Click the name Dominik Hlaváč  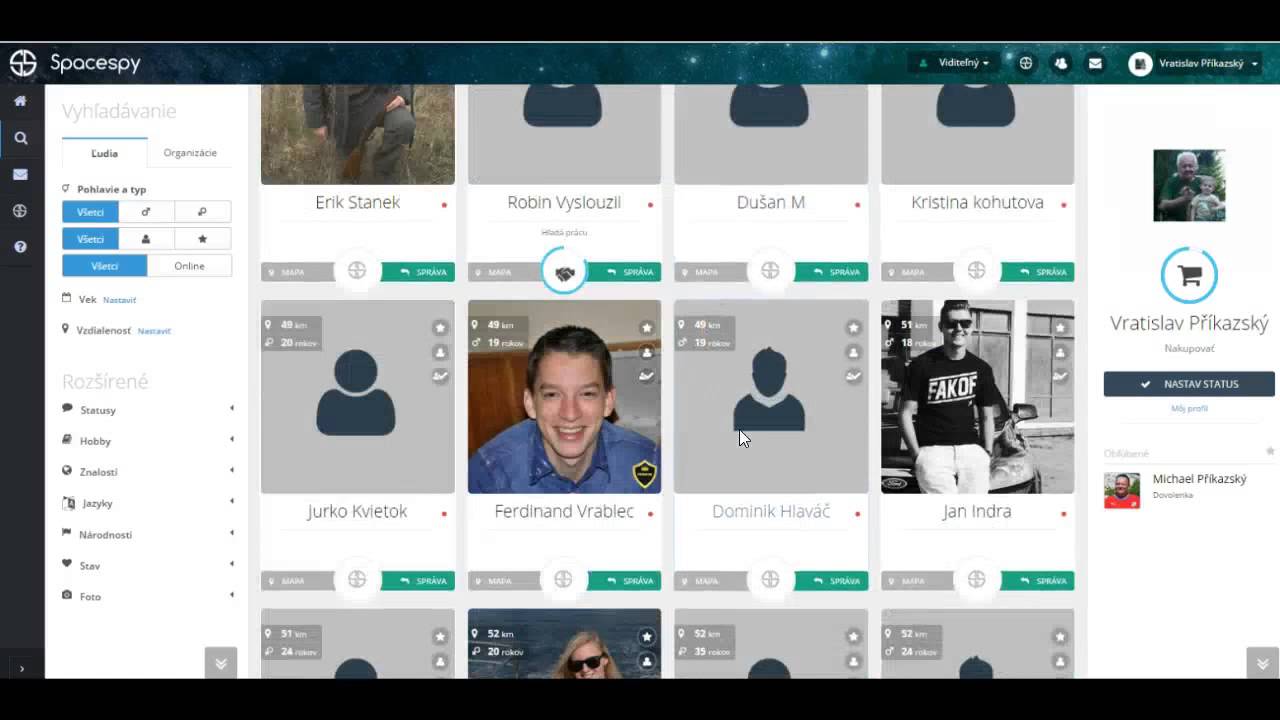[x=771, y=511]
